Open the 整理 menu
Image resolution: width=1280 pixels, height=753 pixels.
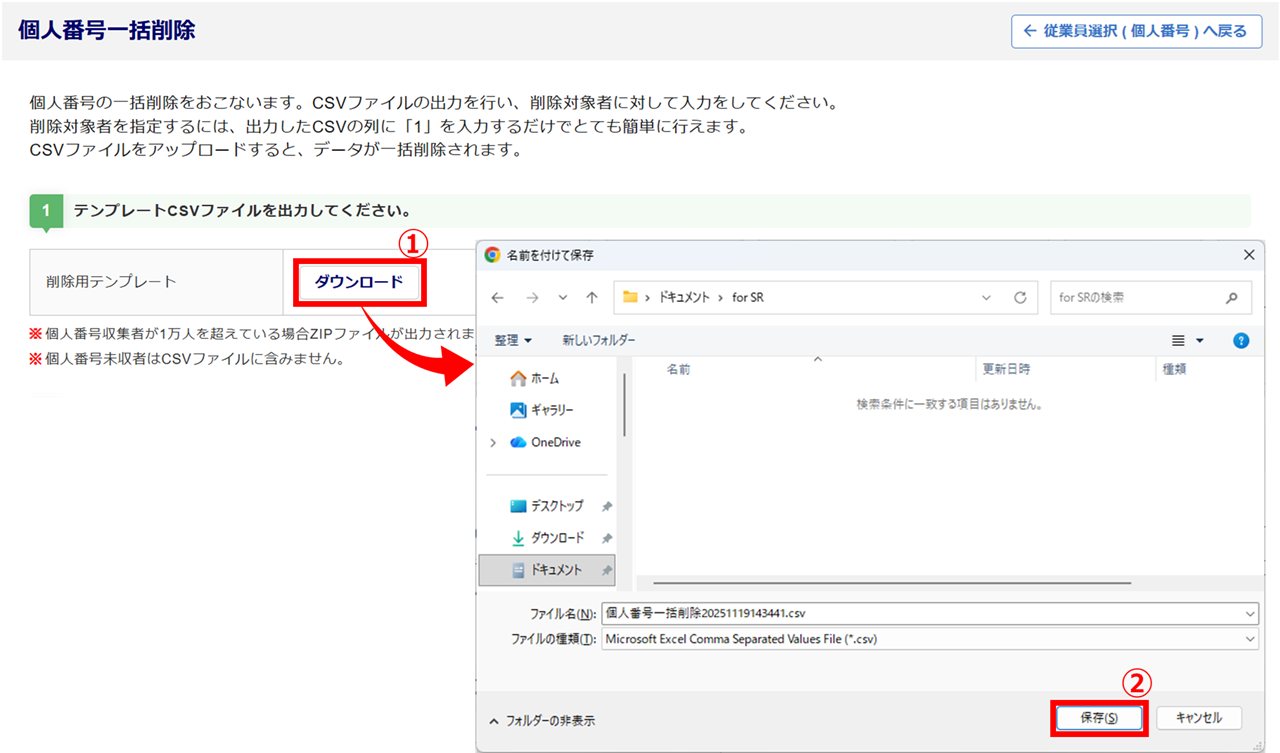coord(513,341)
